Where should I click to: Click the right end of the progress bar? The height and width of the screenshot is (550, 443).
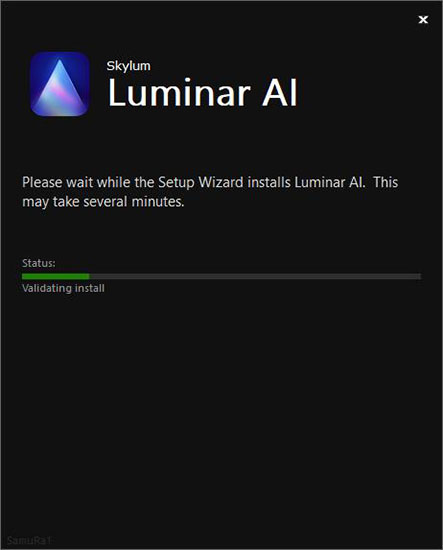tap(419, 276)
